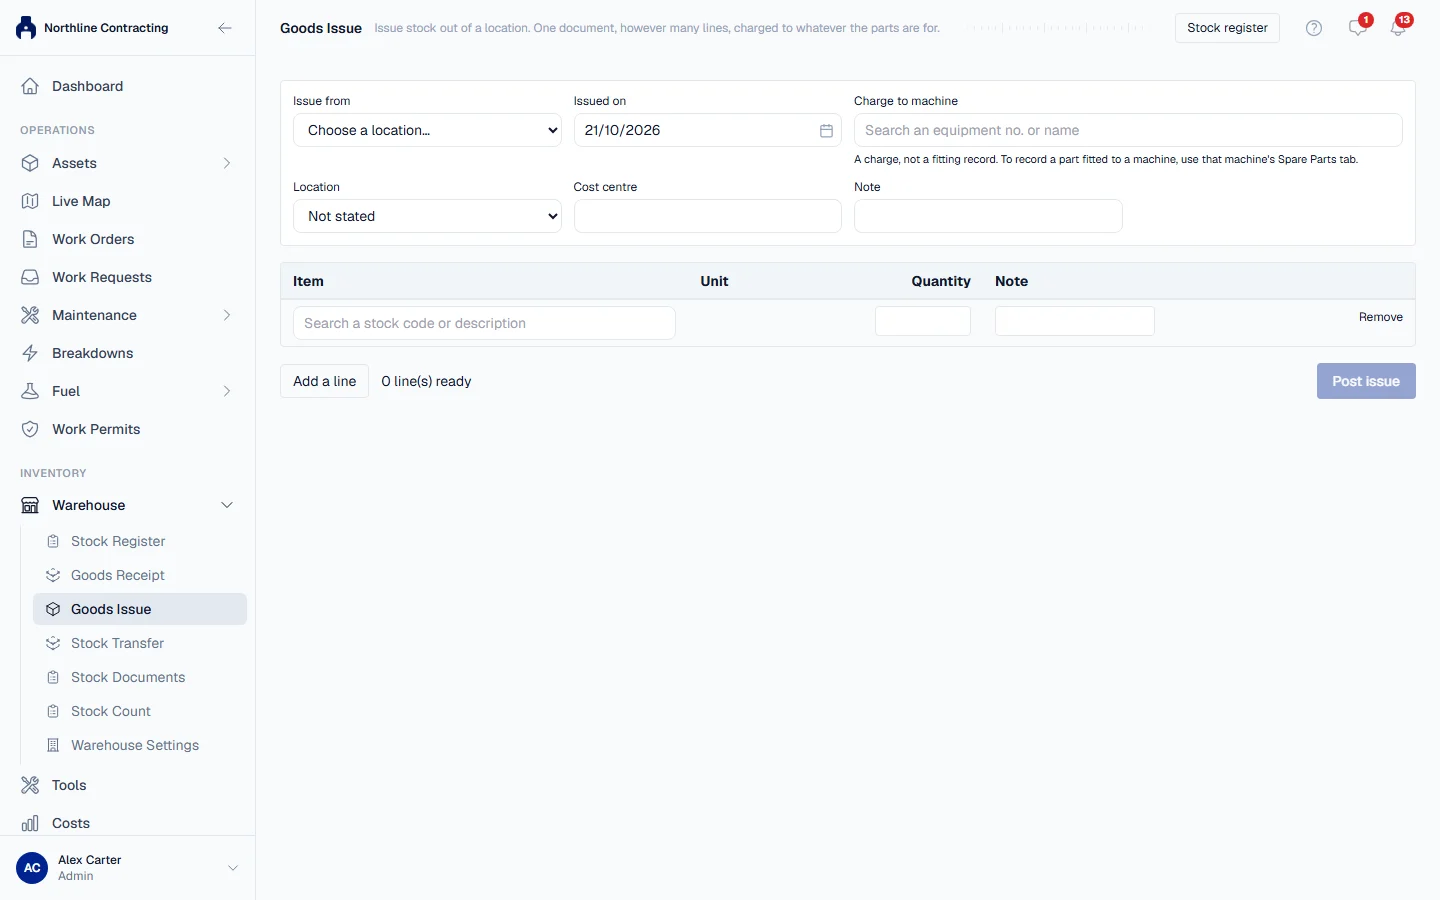
Task: Select Stock Documents in sidebar
Action: point(140,677)
